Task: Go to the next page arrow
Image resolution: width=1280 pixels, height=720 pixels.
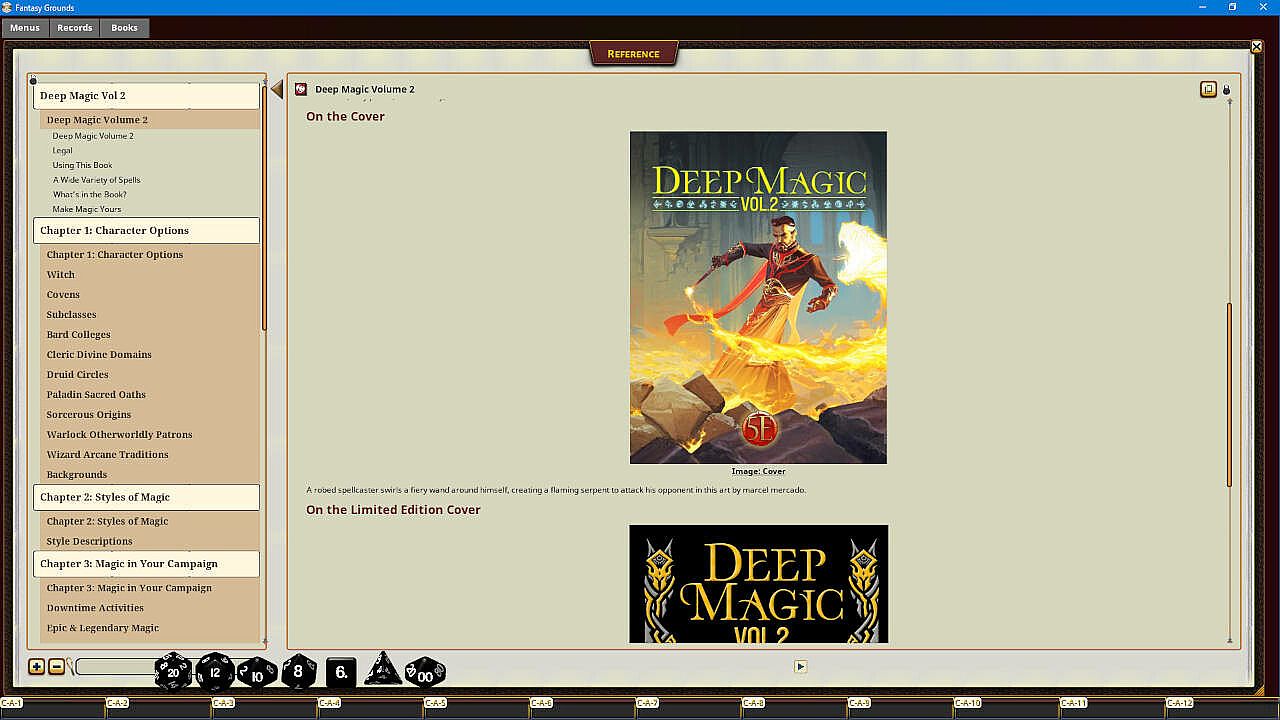Action: coord(800,666)
